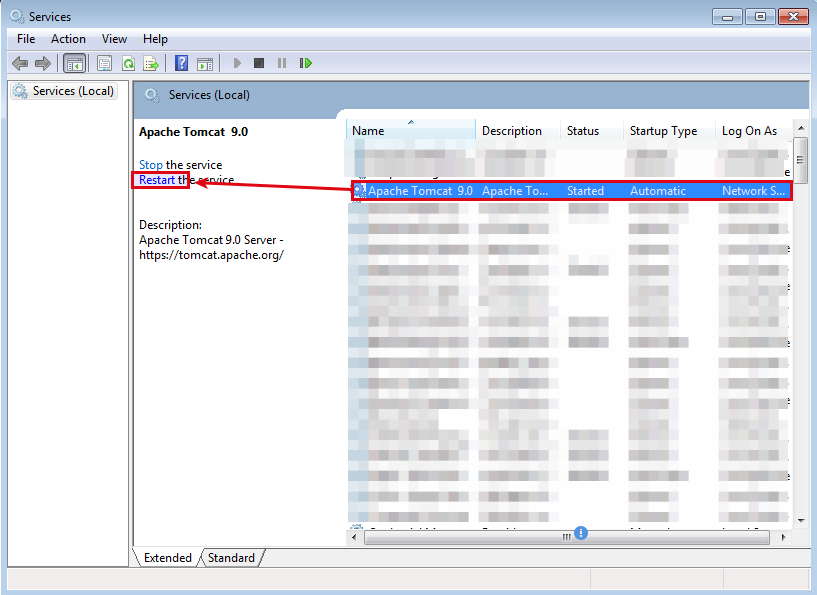
Task: Click the Pause Service icon
Action: 282,63
